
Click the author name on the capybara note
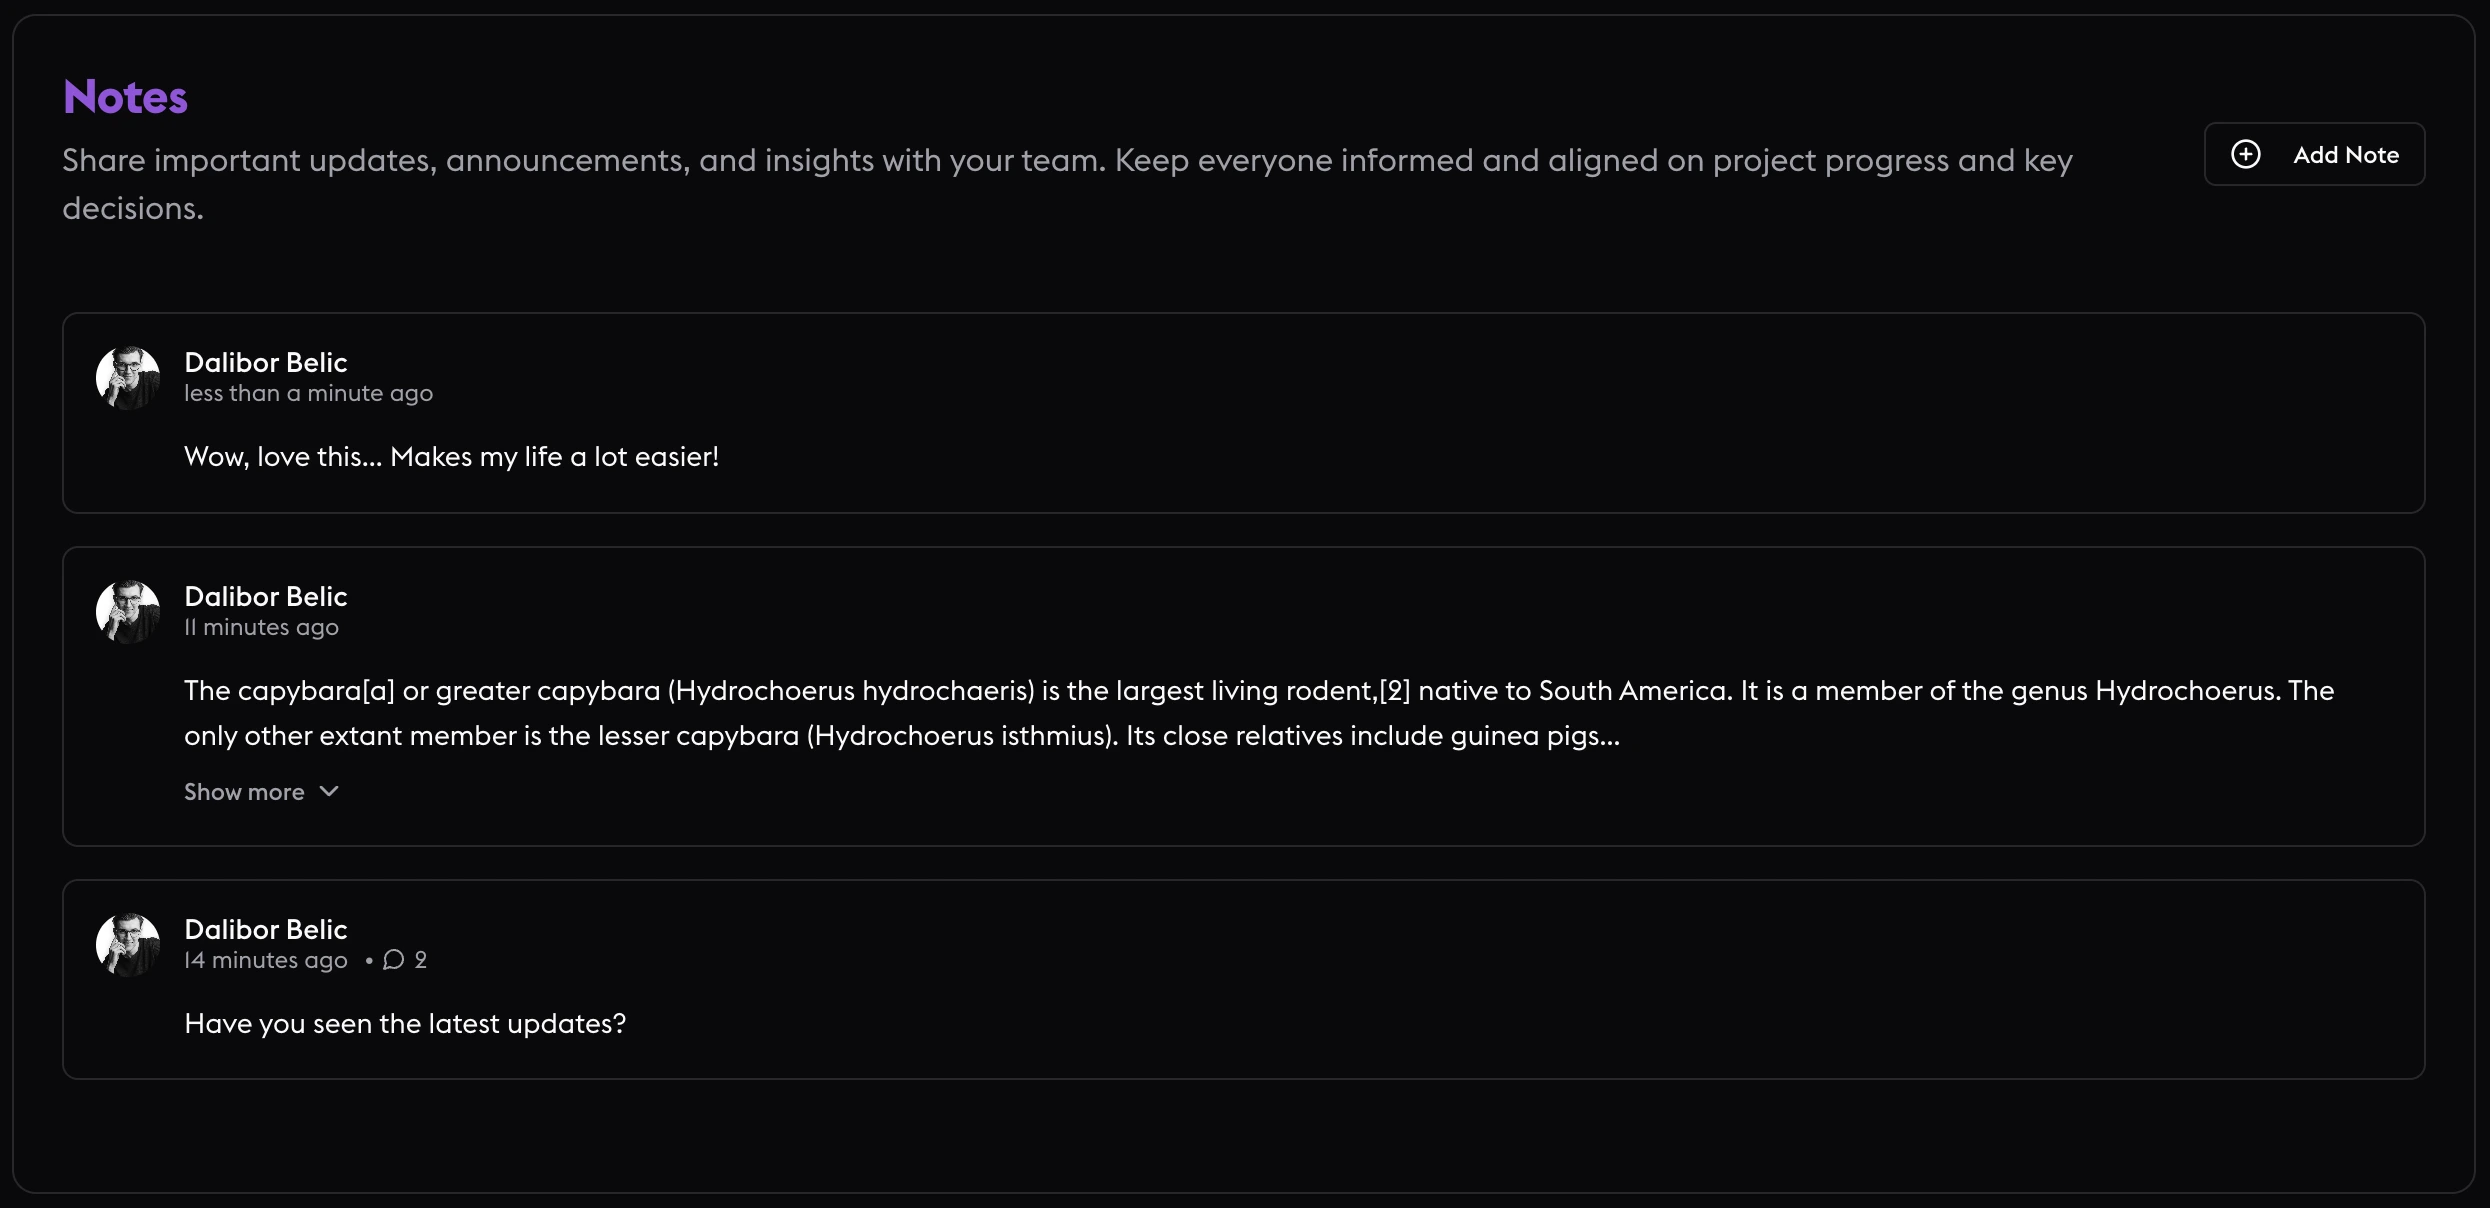pyautogui.click(x=266, y=596)
